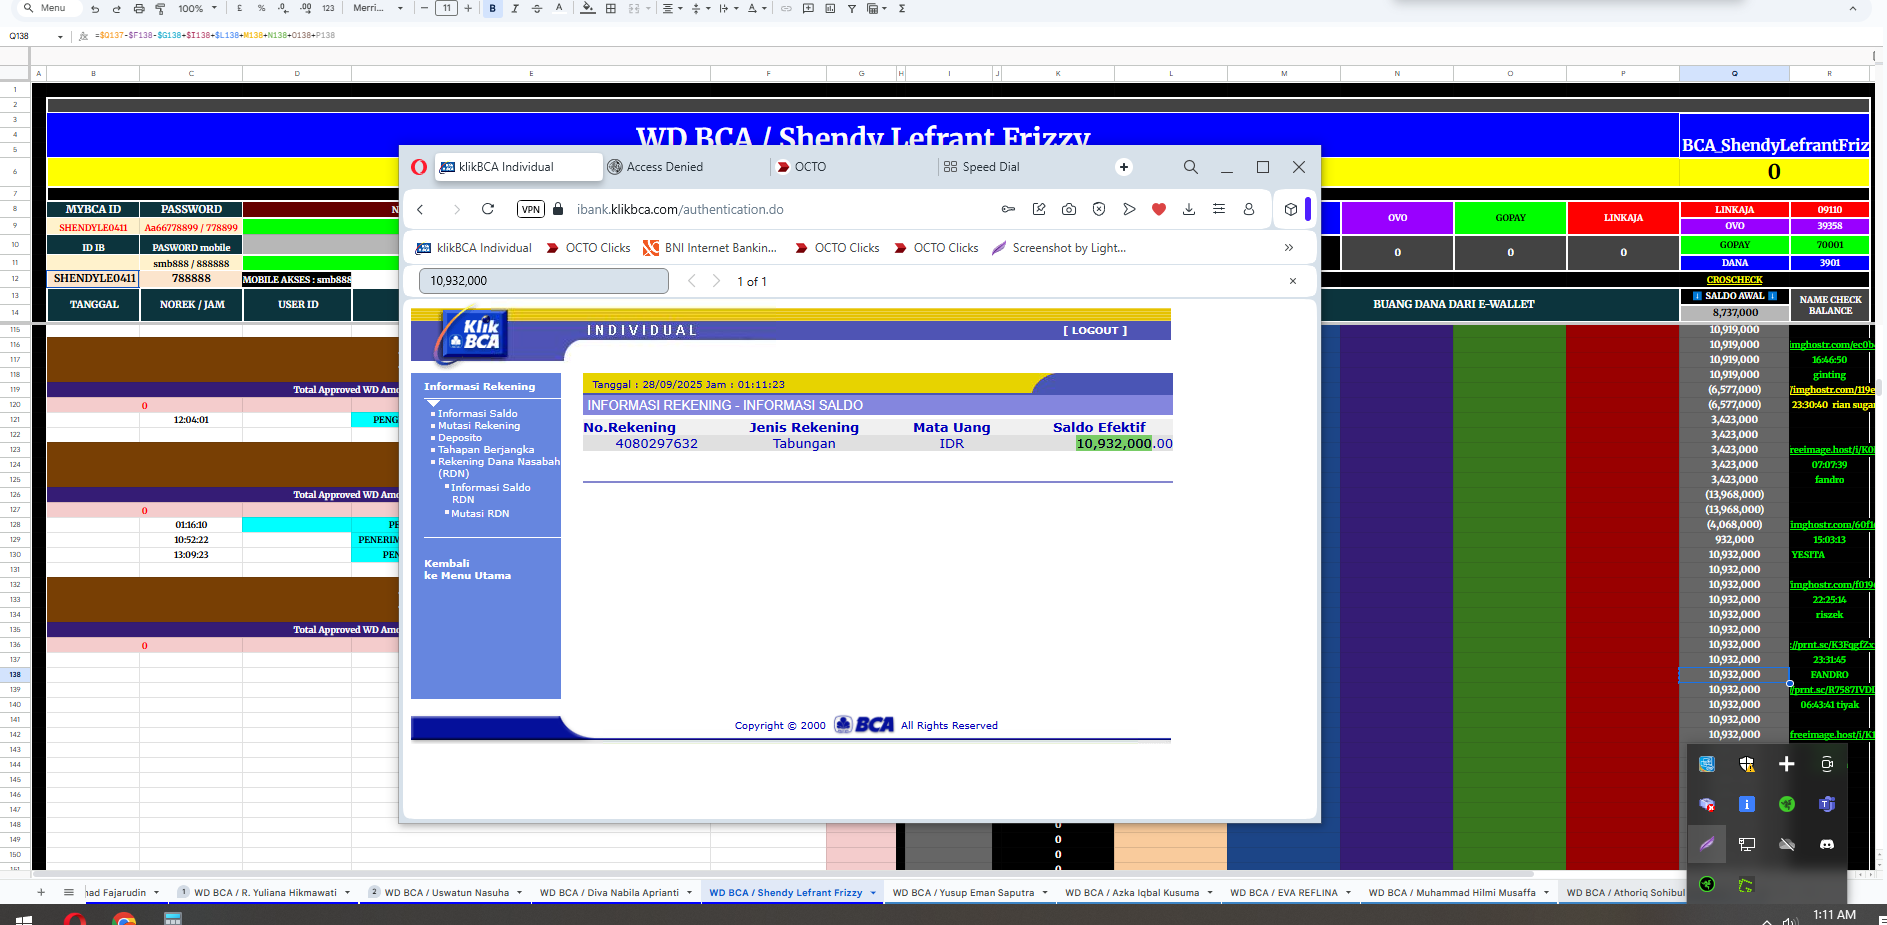
Task: Format as percent with % icon
Action: pyautogui.click(x=262, y=8)
